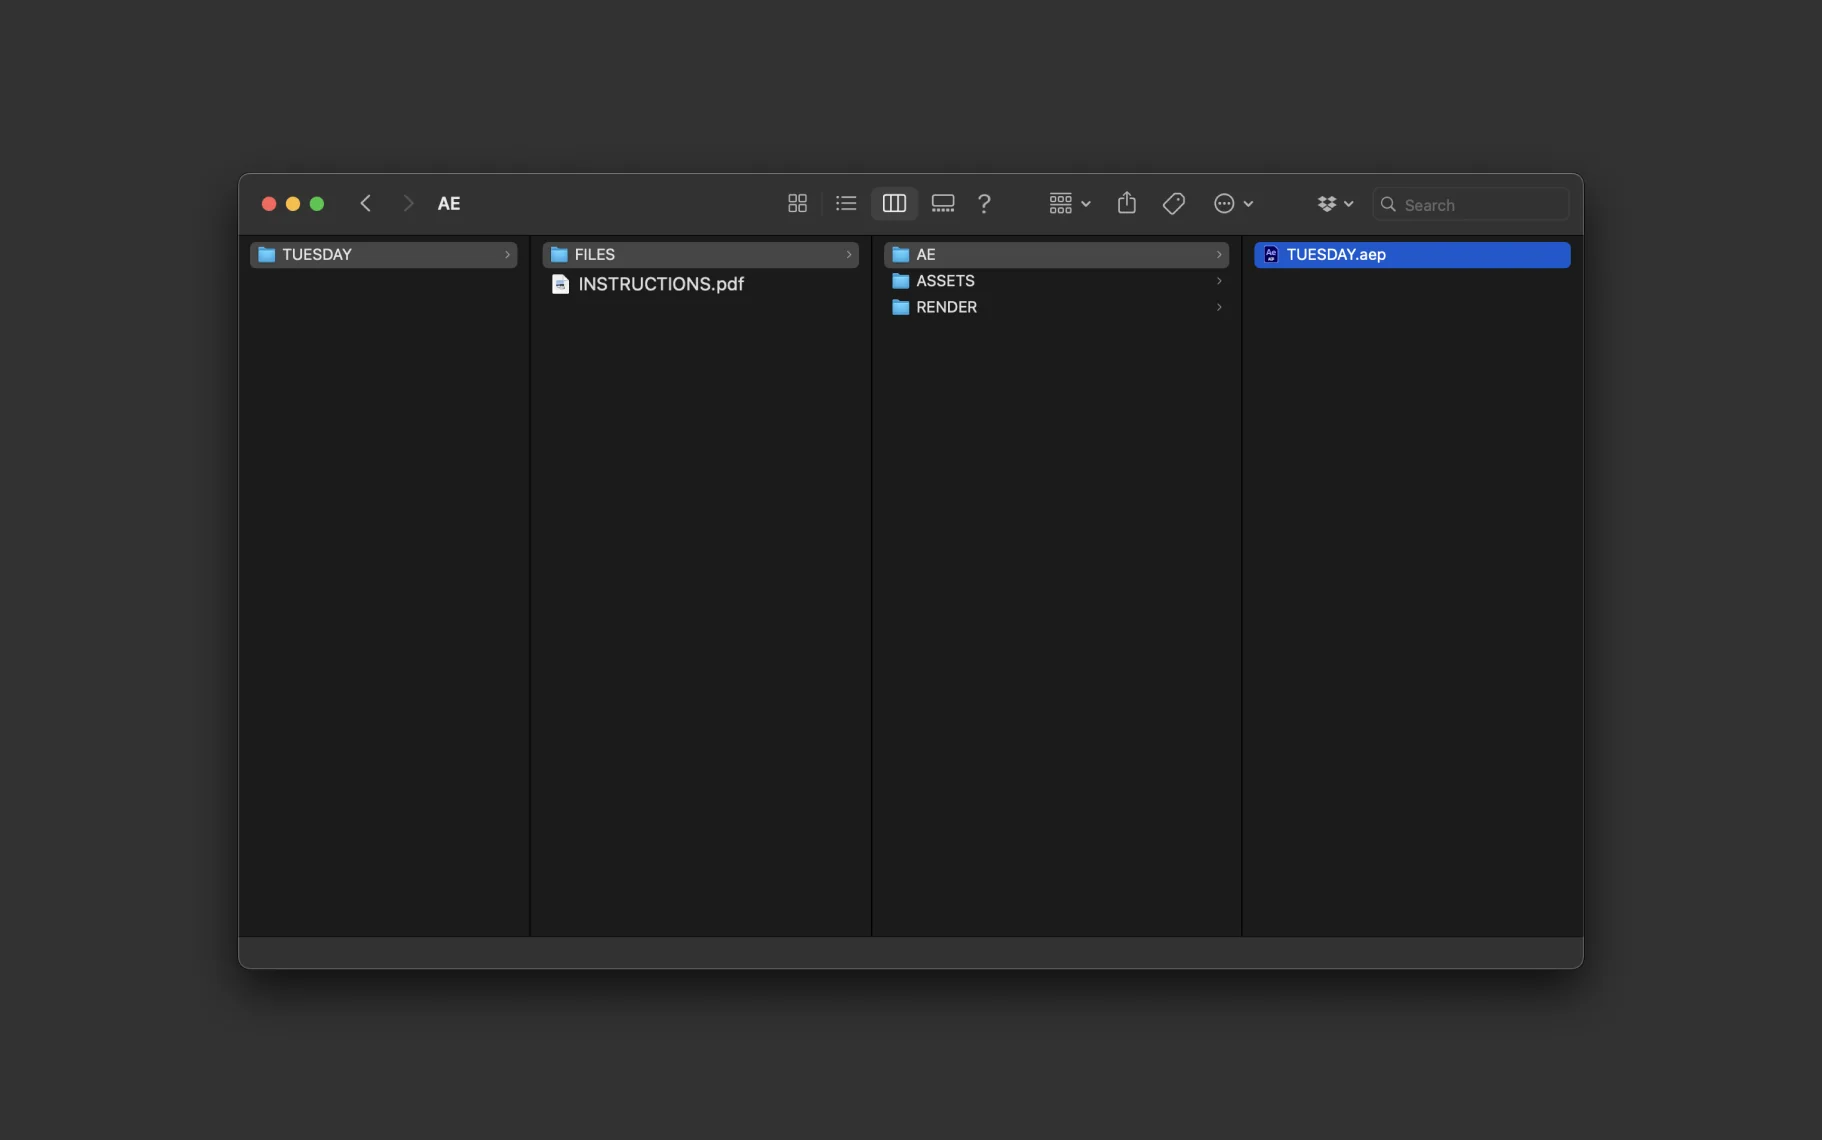Viewport: 1822px width, 1140px height.
Task: Open the Edit Tags button
Action: 1174,204
